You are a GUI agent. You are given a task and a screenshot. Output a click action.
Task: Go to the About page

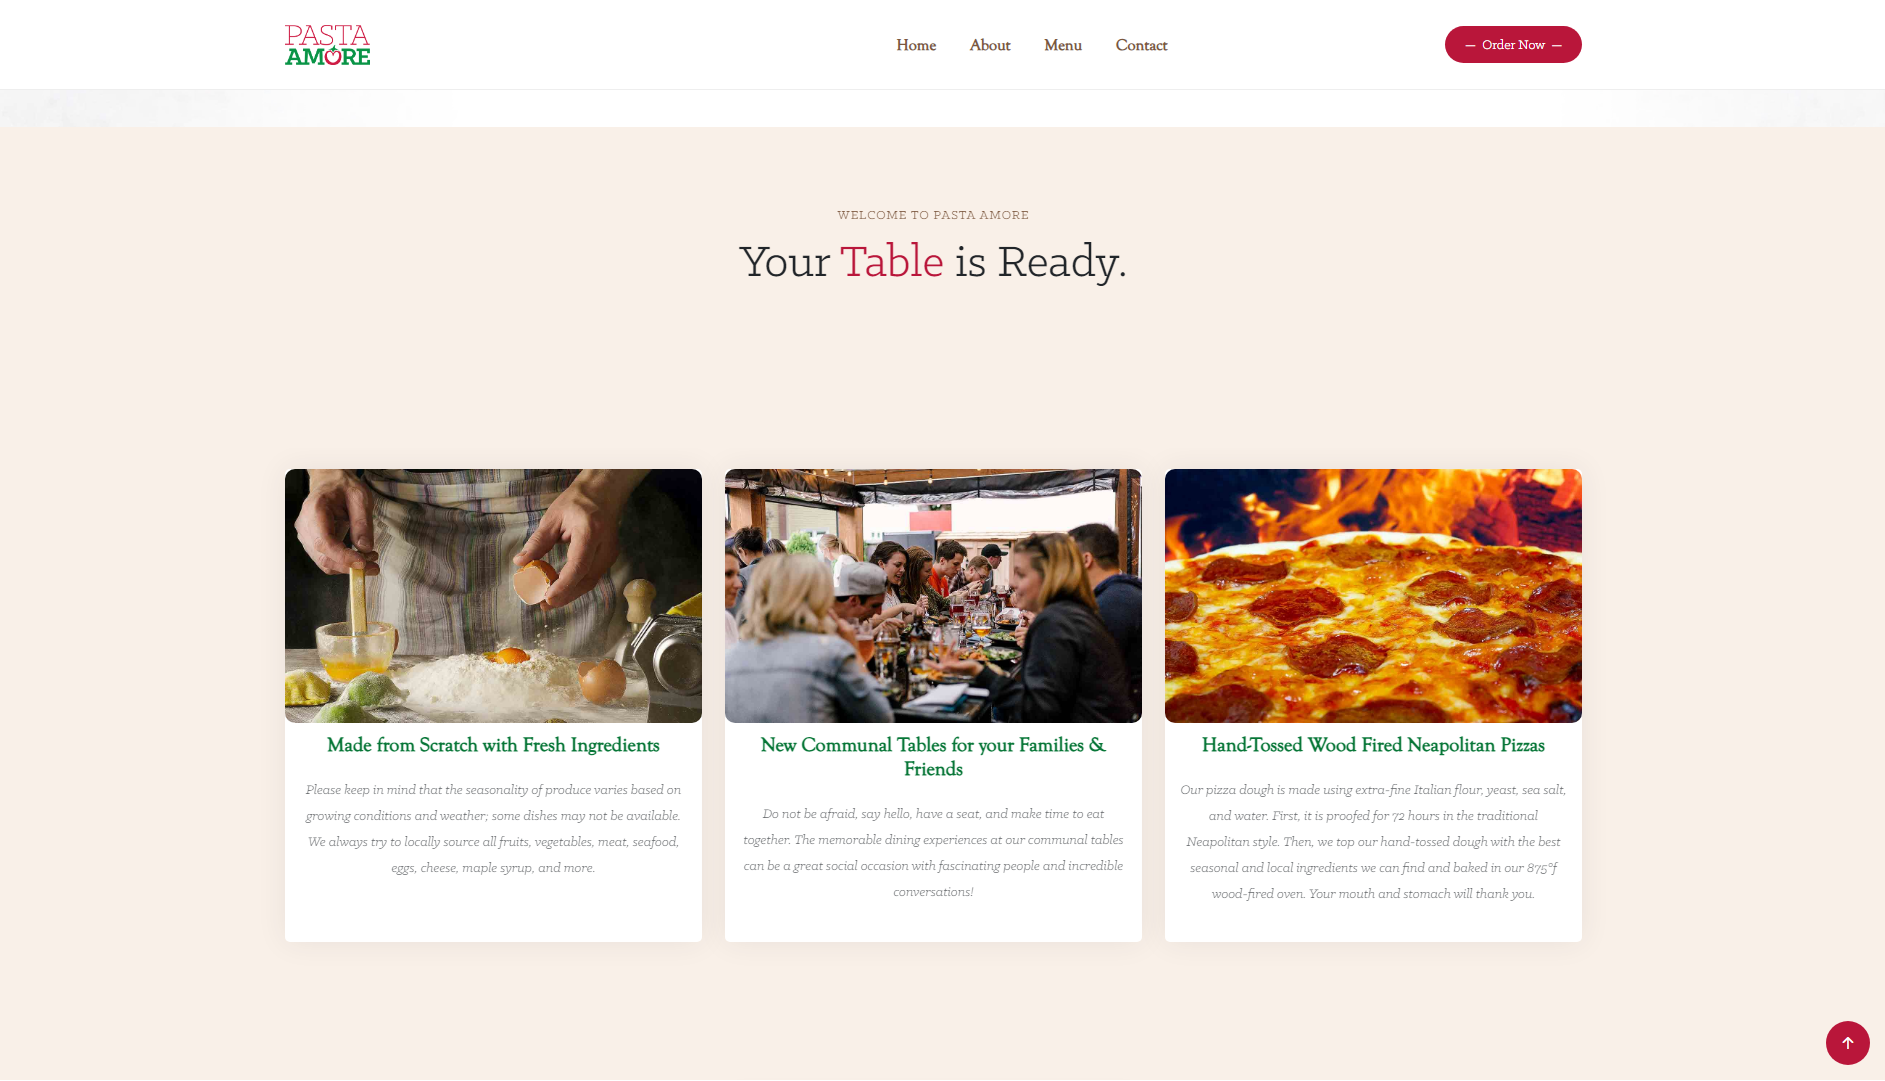click(990, 45)
